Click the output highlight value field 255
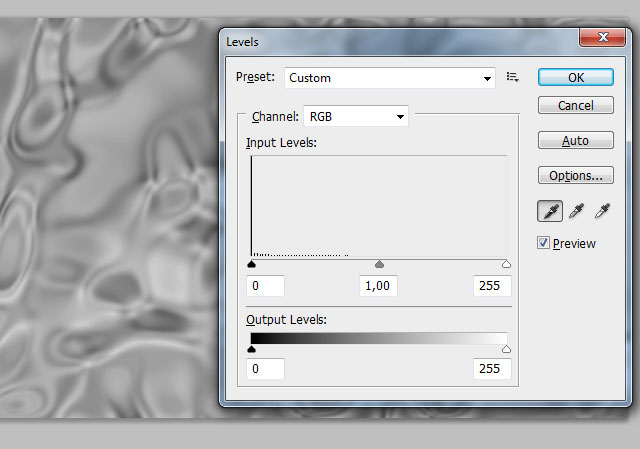The width and height of the screenshot is (640, 449). tap(492, 369)
